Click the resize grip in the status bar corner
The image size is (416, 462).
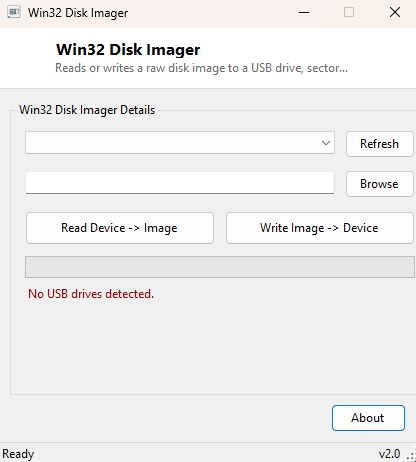point(410,456)
